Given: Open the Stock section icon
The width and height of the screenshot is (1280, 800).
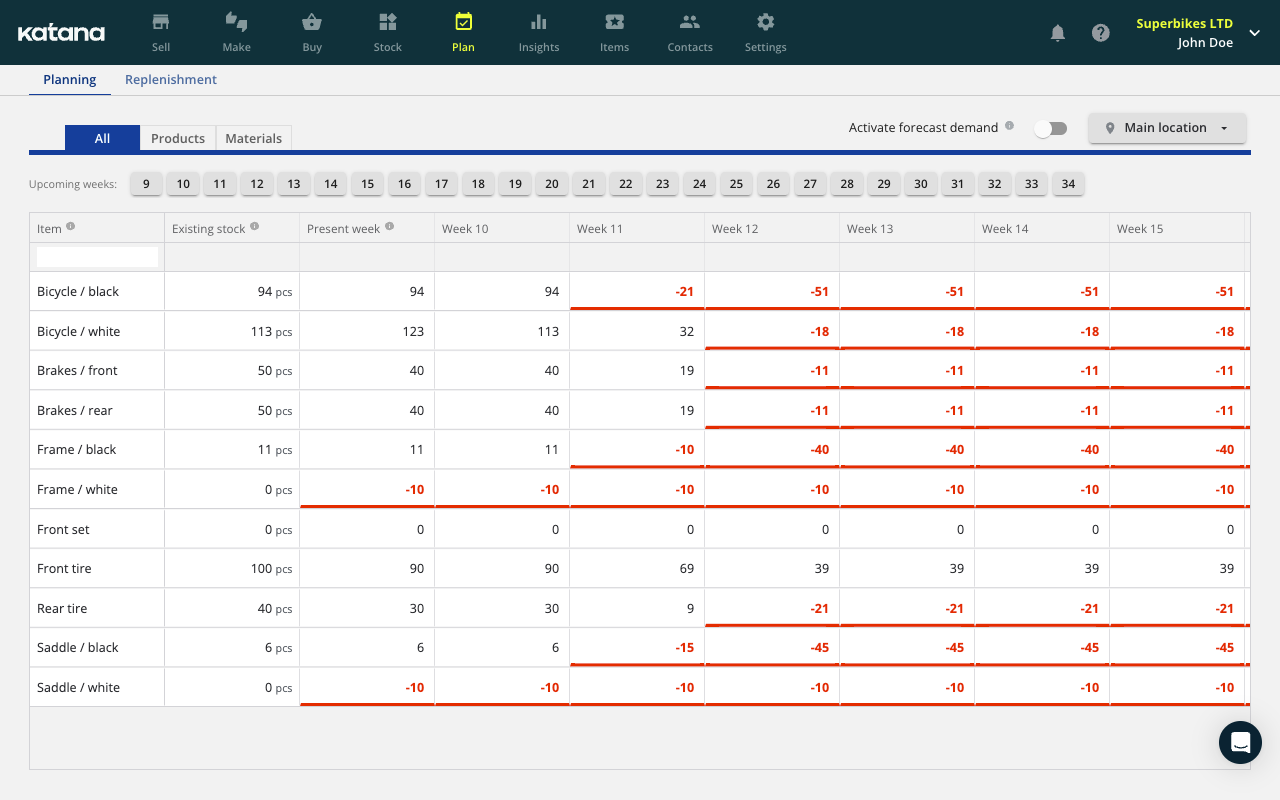Looking at the screenshot, I should 388,22.
